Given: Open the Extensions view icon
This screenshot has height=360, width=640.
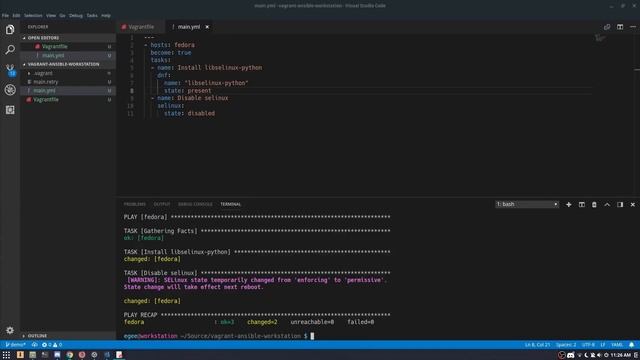Looking at the screenshot, I should click(x=10, y=110).
